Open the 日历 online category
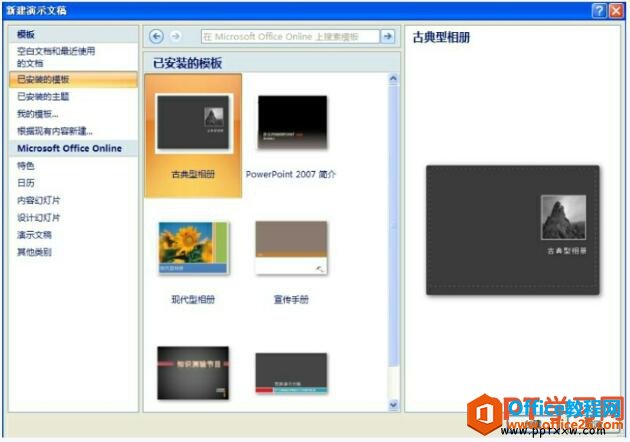 click(x=26, y=183)
